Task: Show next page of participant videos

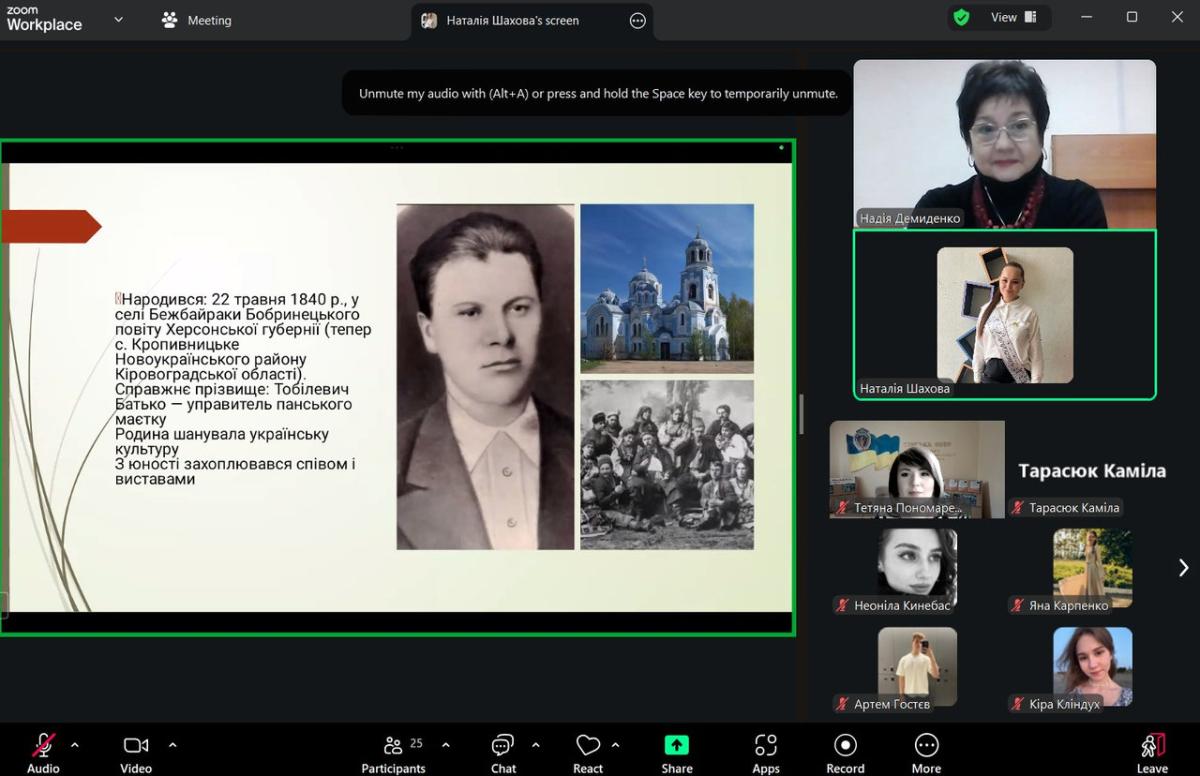Action: pos(1183,568)
